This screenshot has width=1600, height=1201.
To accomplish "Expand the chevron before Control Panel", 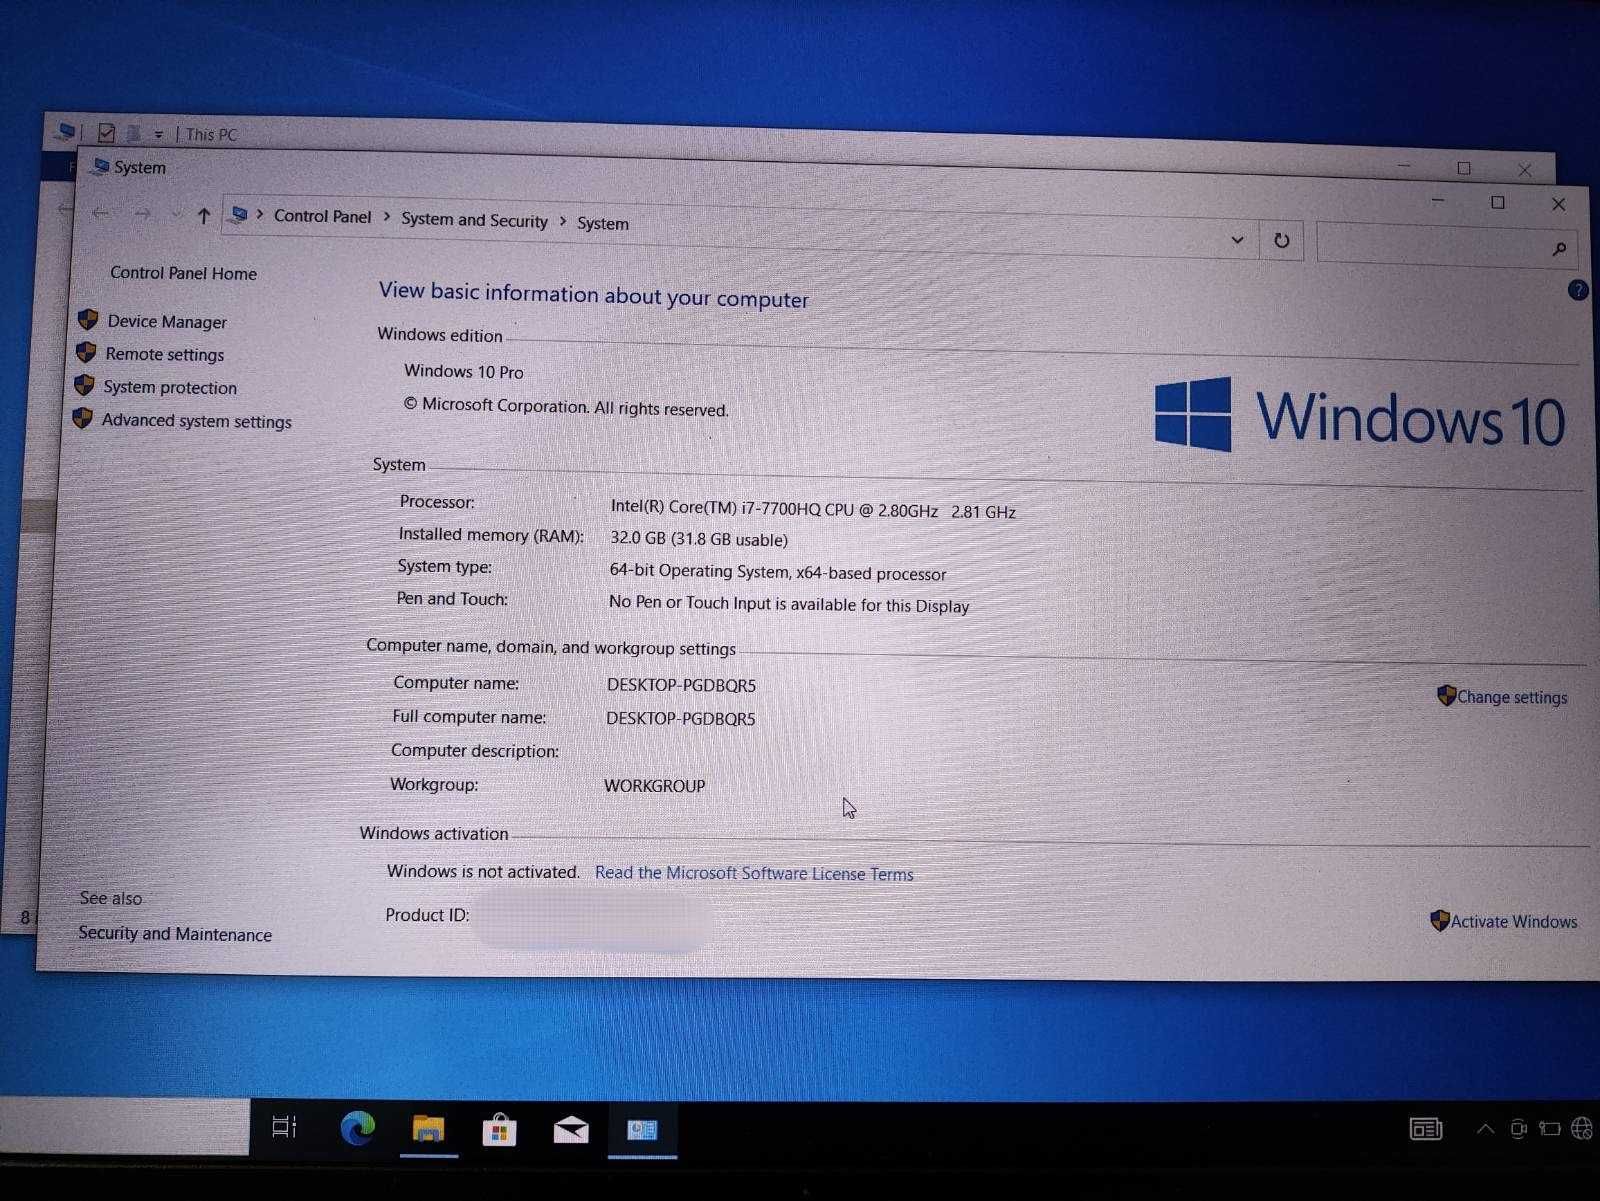I will pyautogui.click(x=260, y=214).
